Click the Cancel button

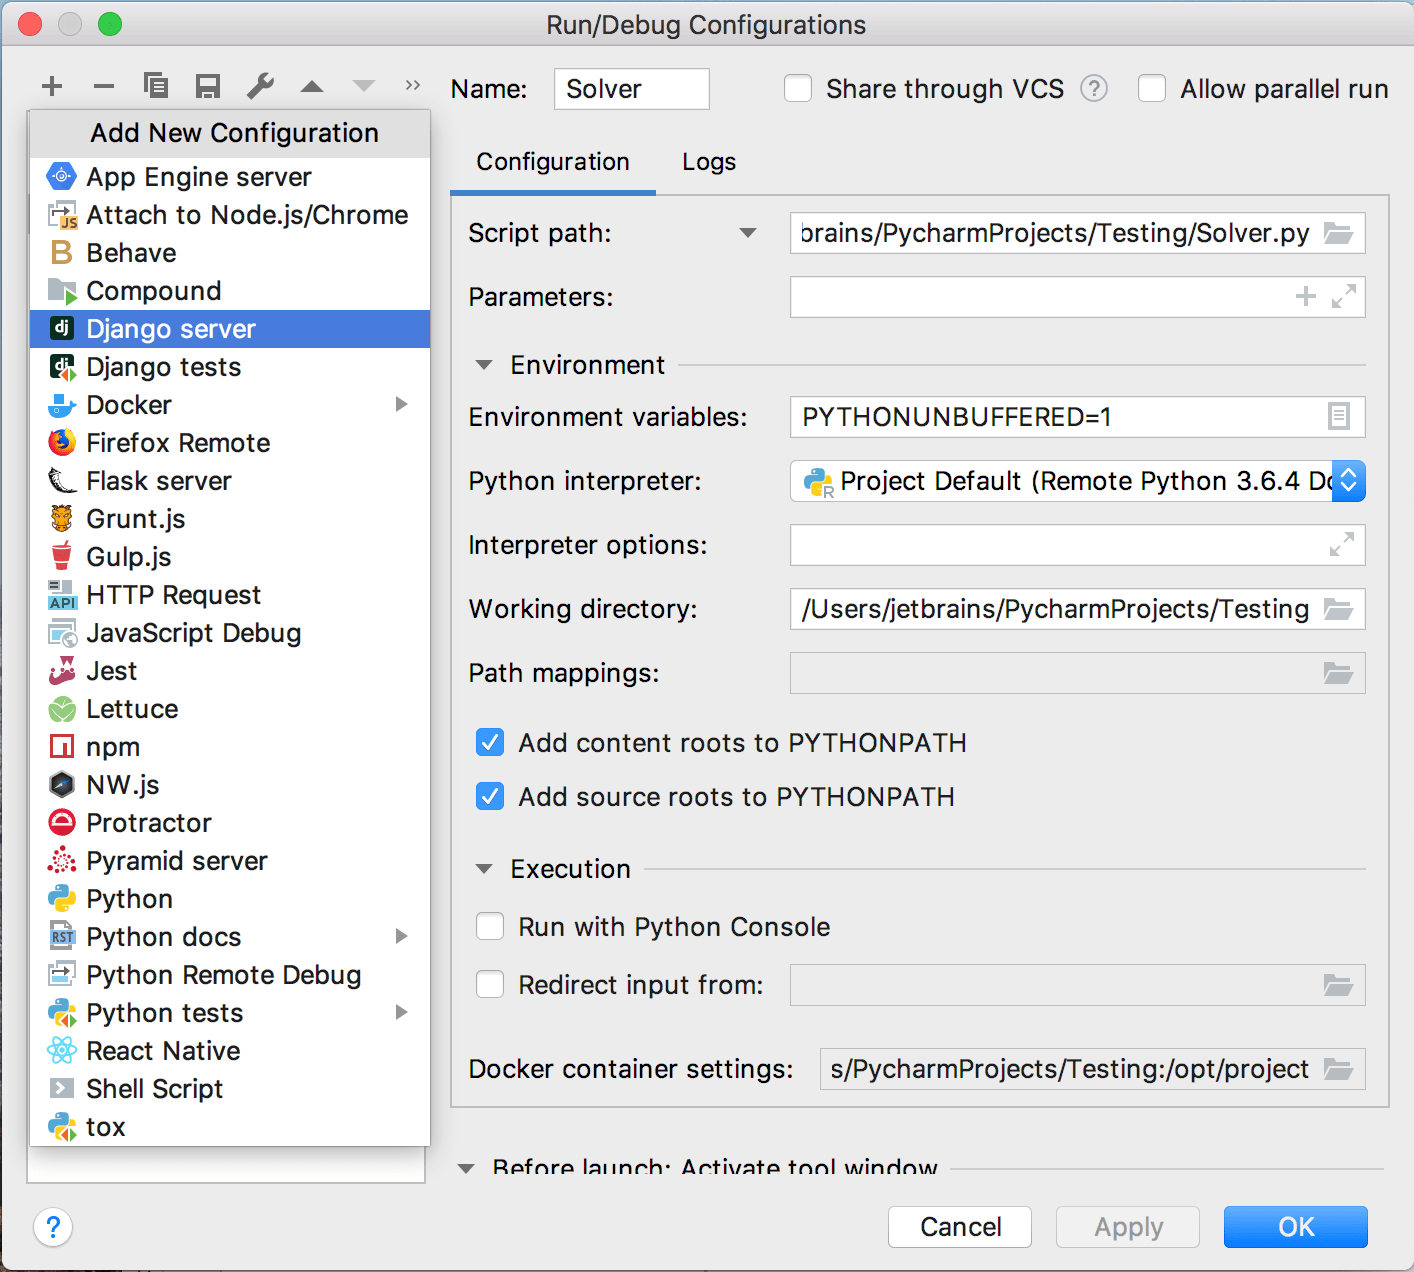pyautogui.click(x=960, y=1227)
